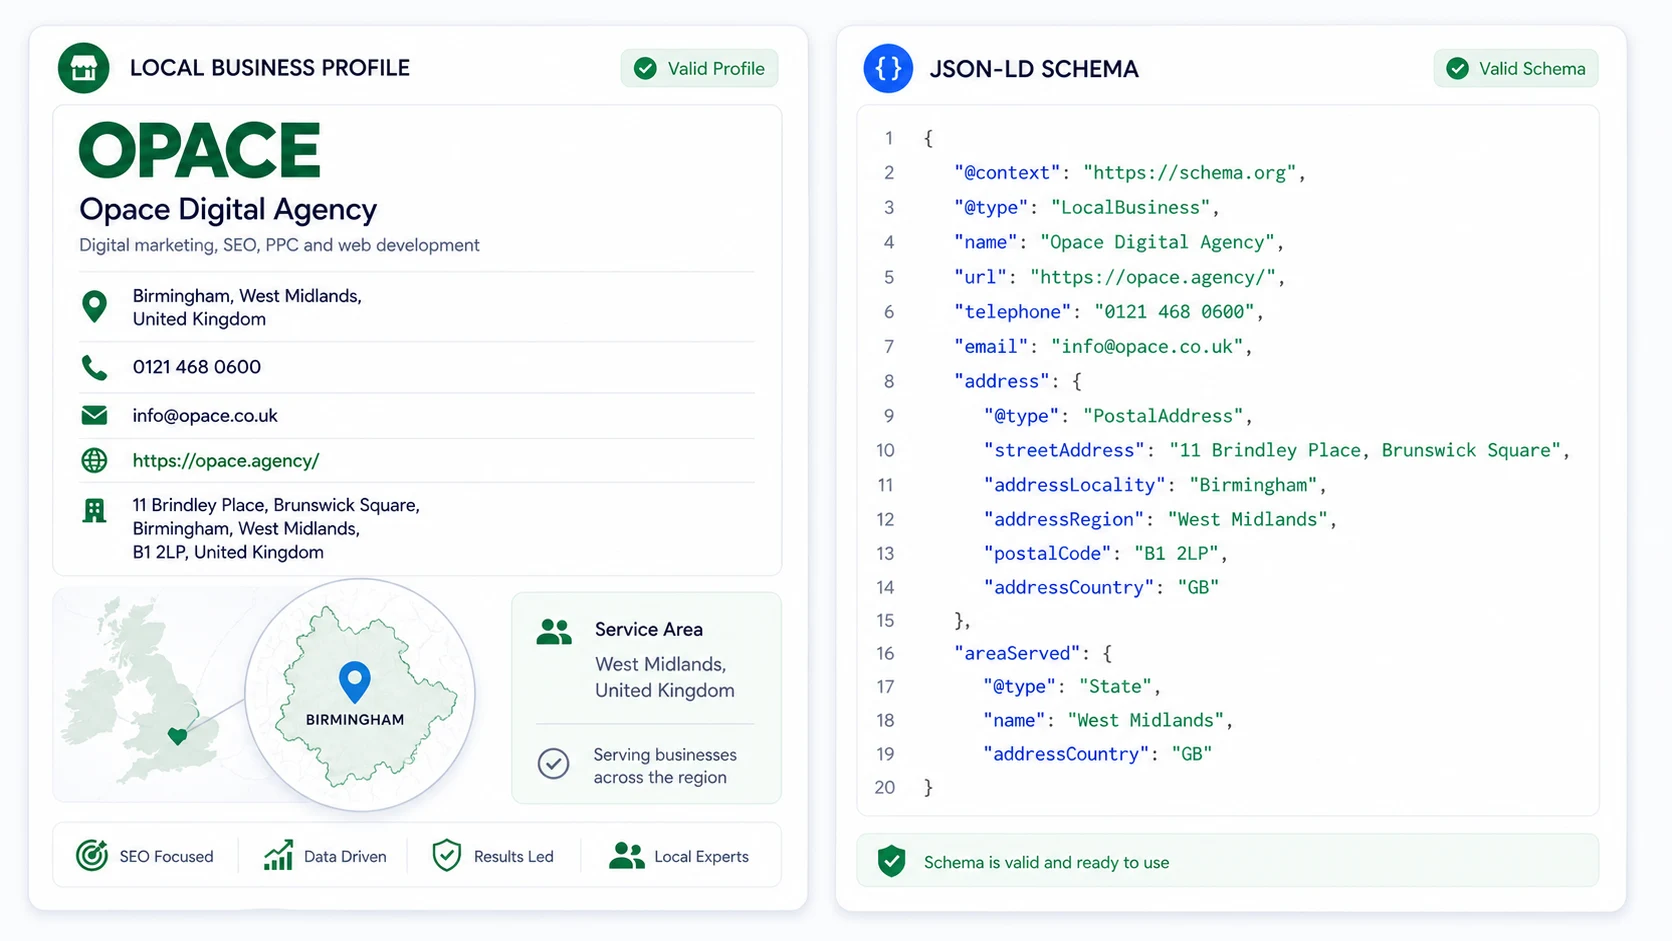The height and width of the screenshot is (941, 1672).
Task: Click the "name": "Opace Digital Agency" code line
Action: coord(1118,242)
